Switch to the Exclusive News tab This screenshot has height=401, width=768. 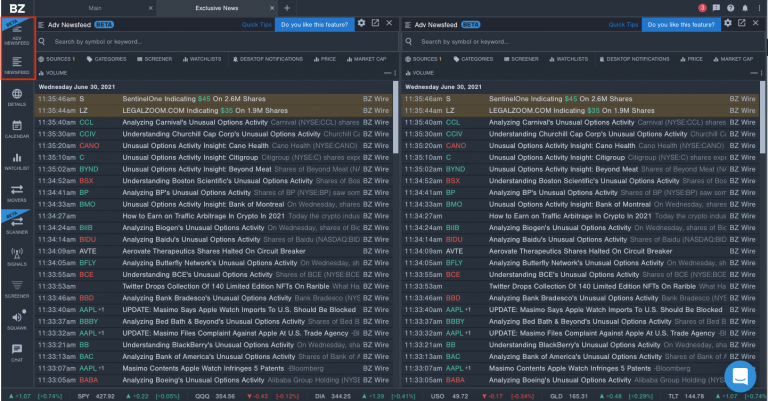(x=216, y=8)
